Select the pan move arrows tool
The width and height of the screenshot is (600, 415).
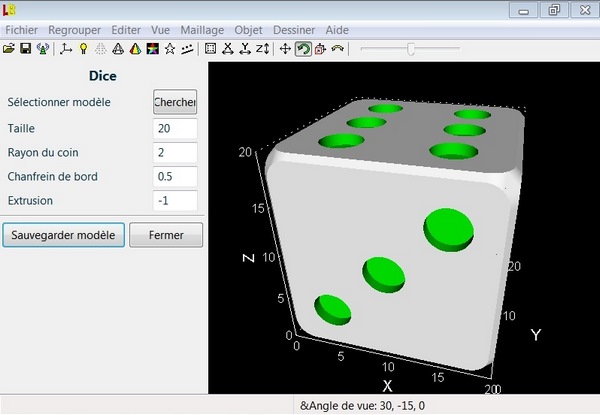[284, 48]
